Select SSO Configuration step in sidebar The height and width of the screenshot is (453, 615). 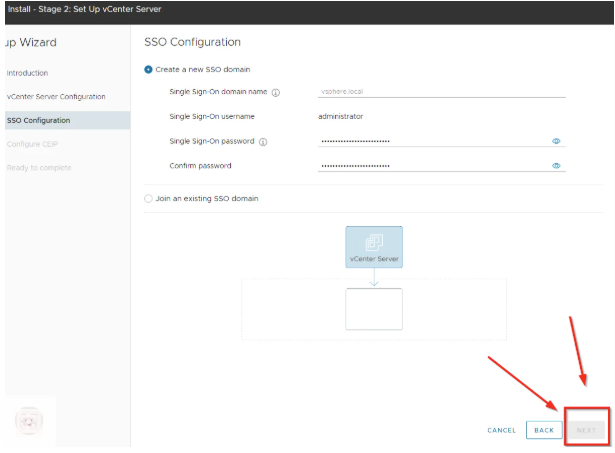[x=67, y=120]
